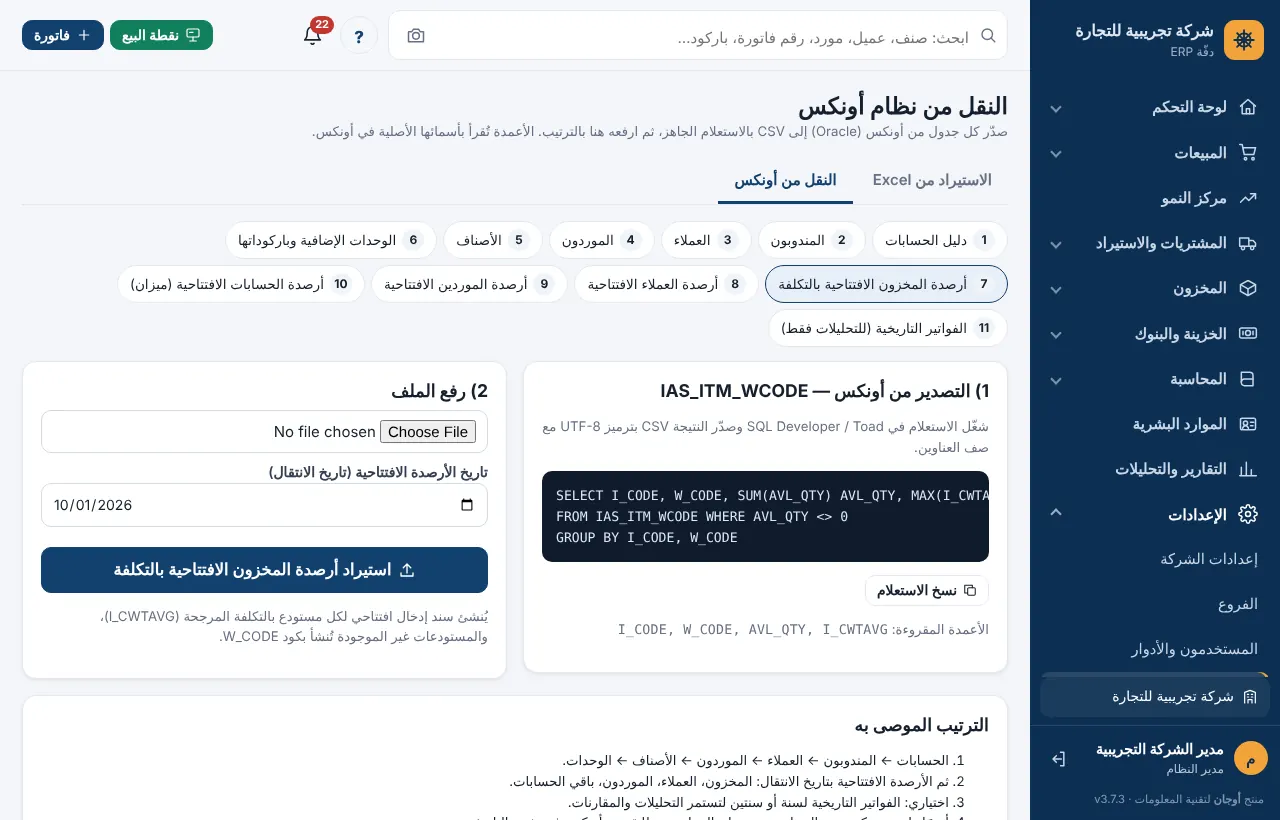Click the global search input field

pos(698,36)
